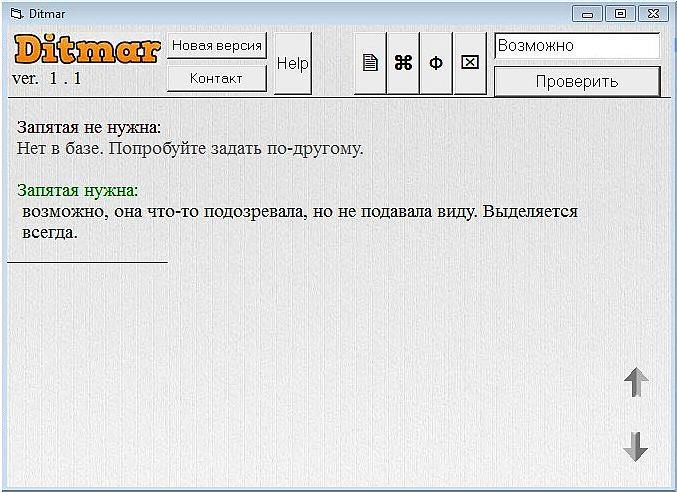Open the Контакт button

click(216, 78)
